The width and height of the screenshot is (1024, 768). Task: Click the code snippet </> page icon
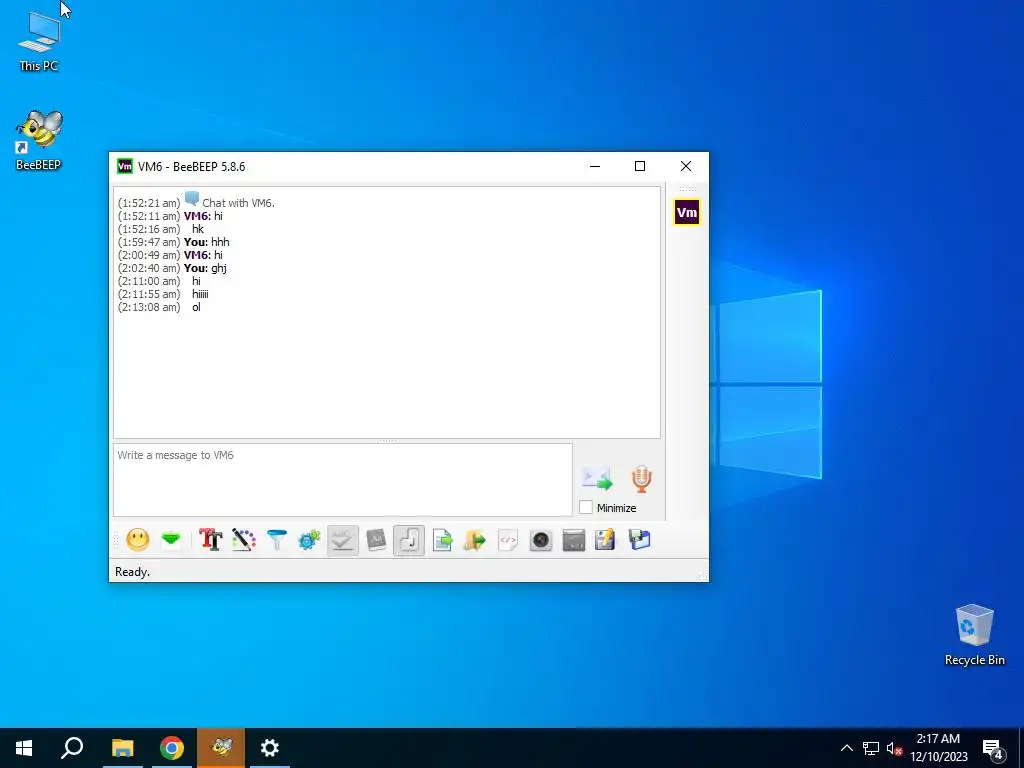tap(508, 540)
